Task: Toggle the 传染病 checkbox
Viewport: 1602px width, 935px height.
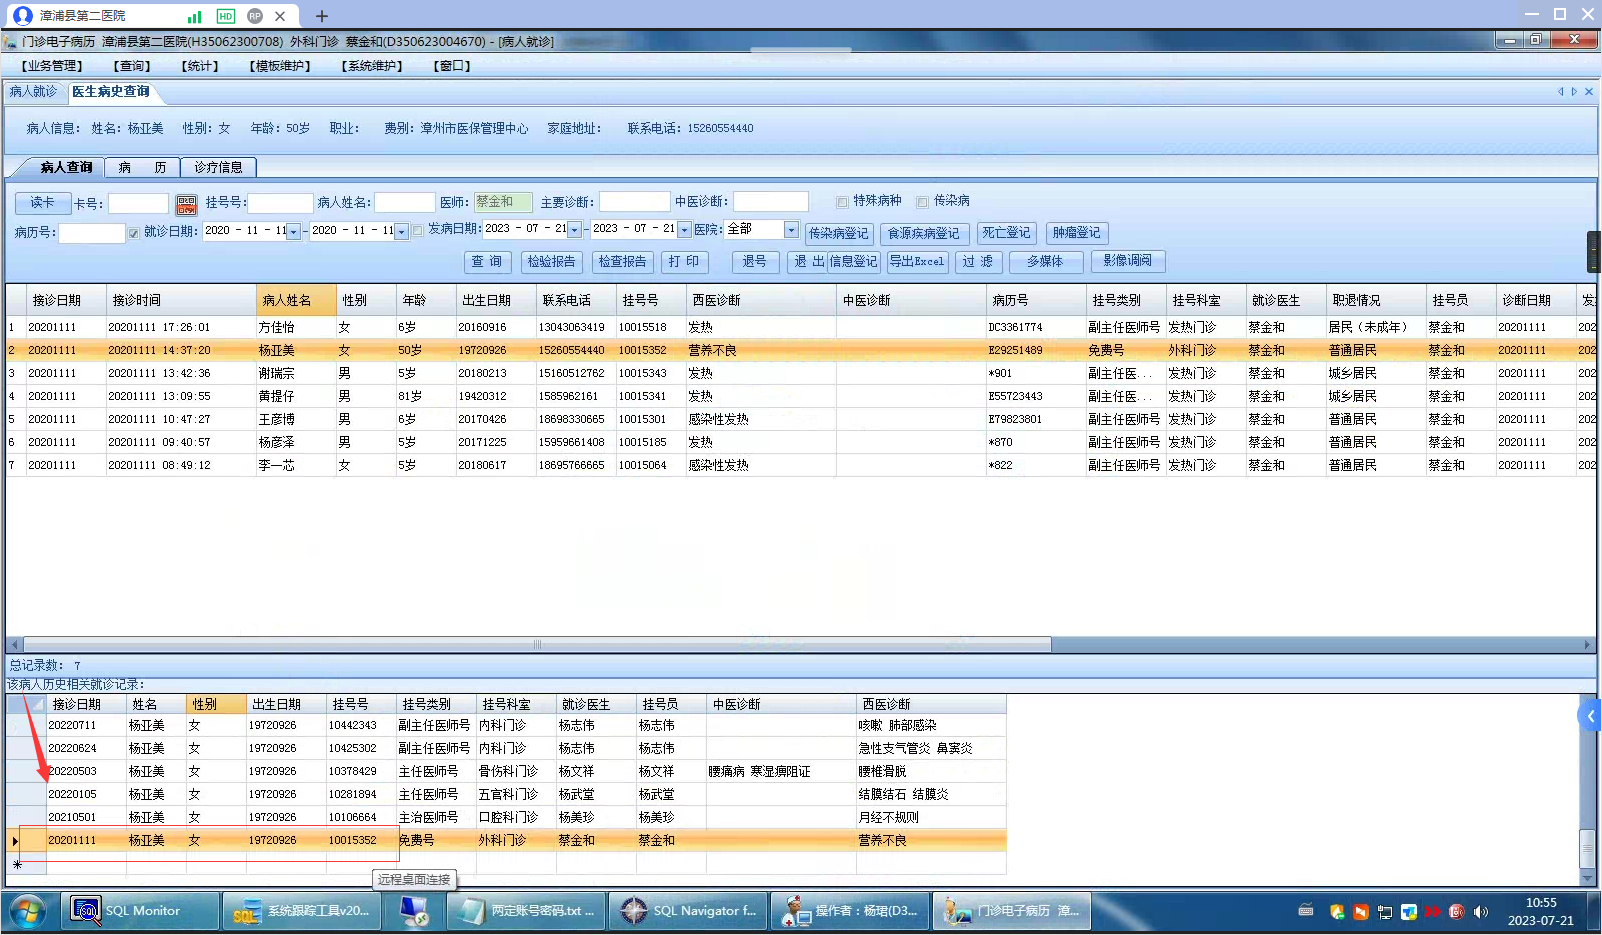Action: point(922,202)
